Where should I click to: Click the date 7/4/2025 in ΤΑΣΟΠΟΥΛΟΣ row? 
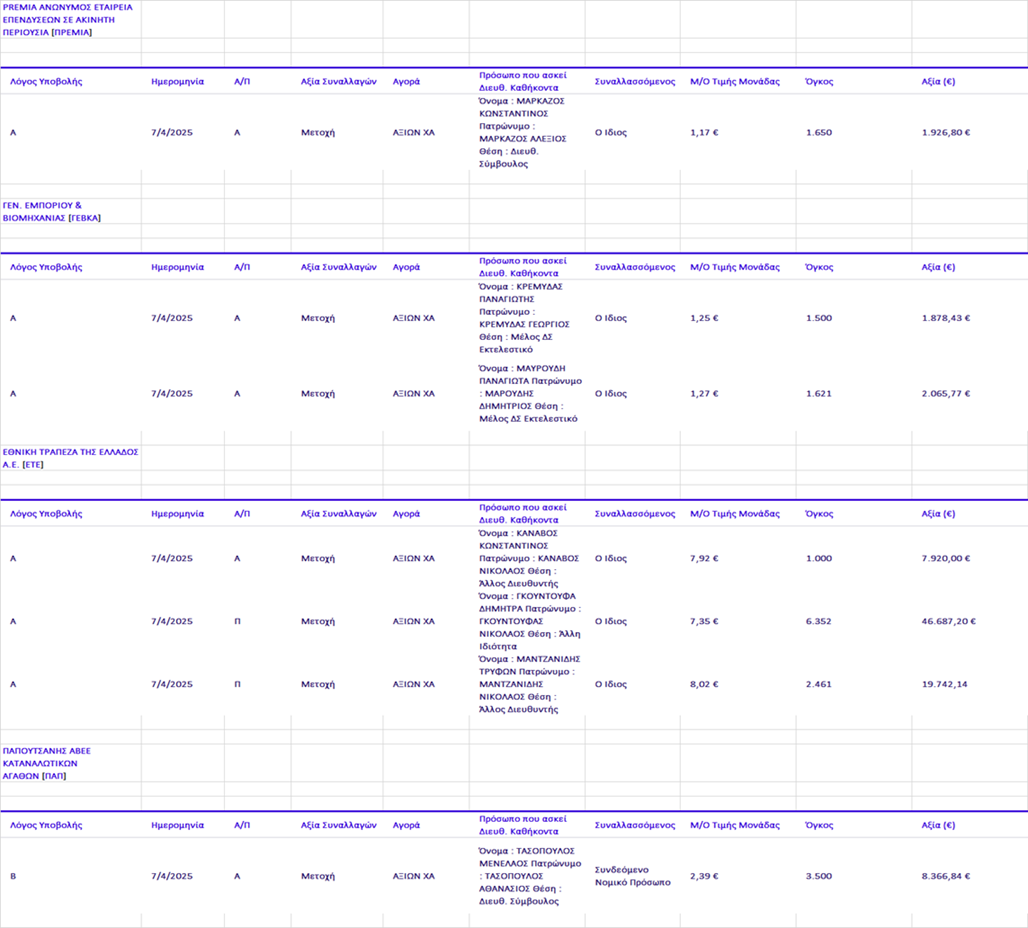pos(172,876)
